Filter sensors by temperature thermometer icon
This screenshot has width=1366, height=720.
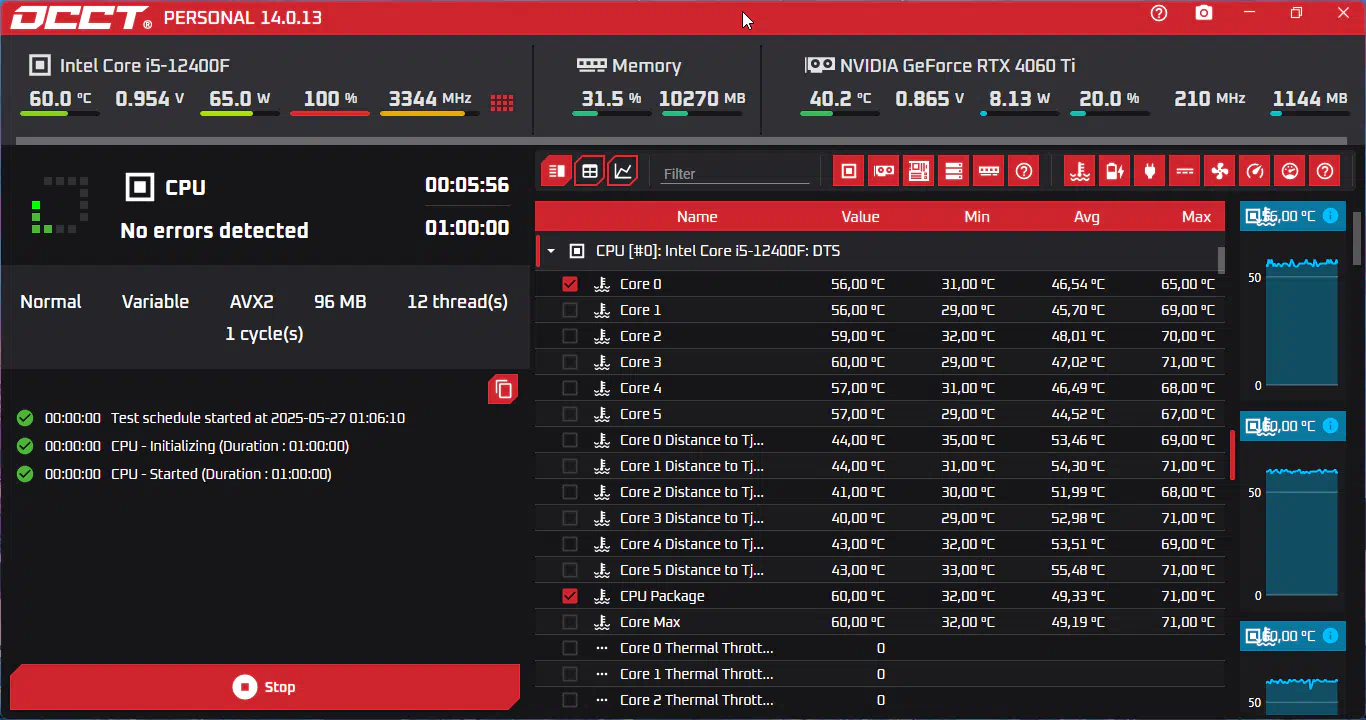[x=1079, y=171]
